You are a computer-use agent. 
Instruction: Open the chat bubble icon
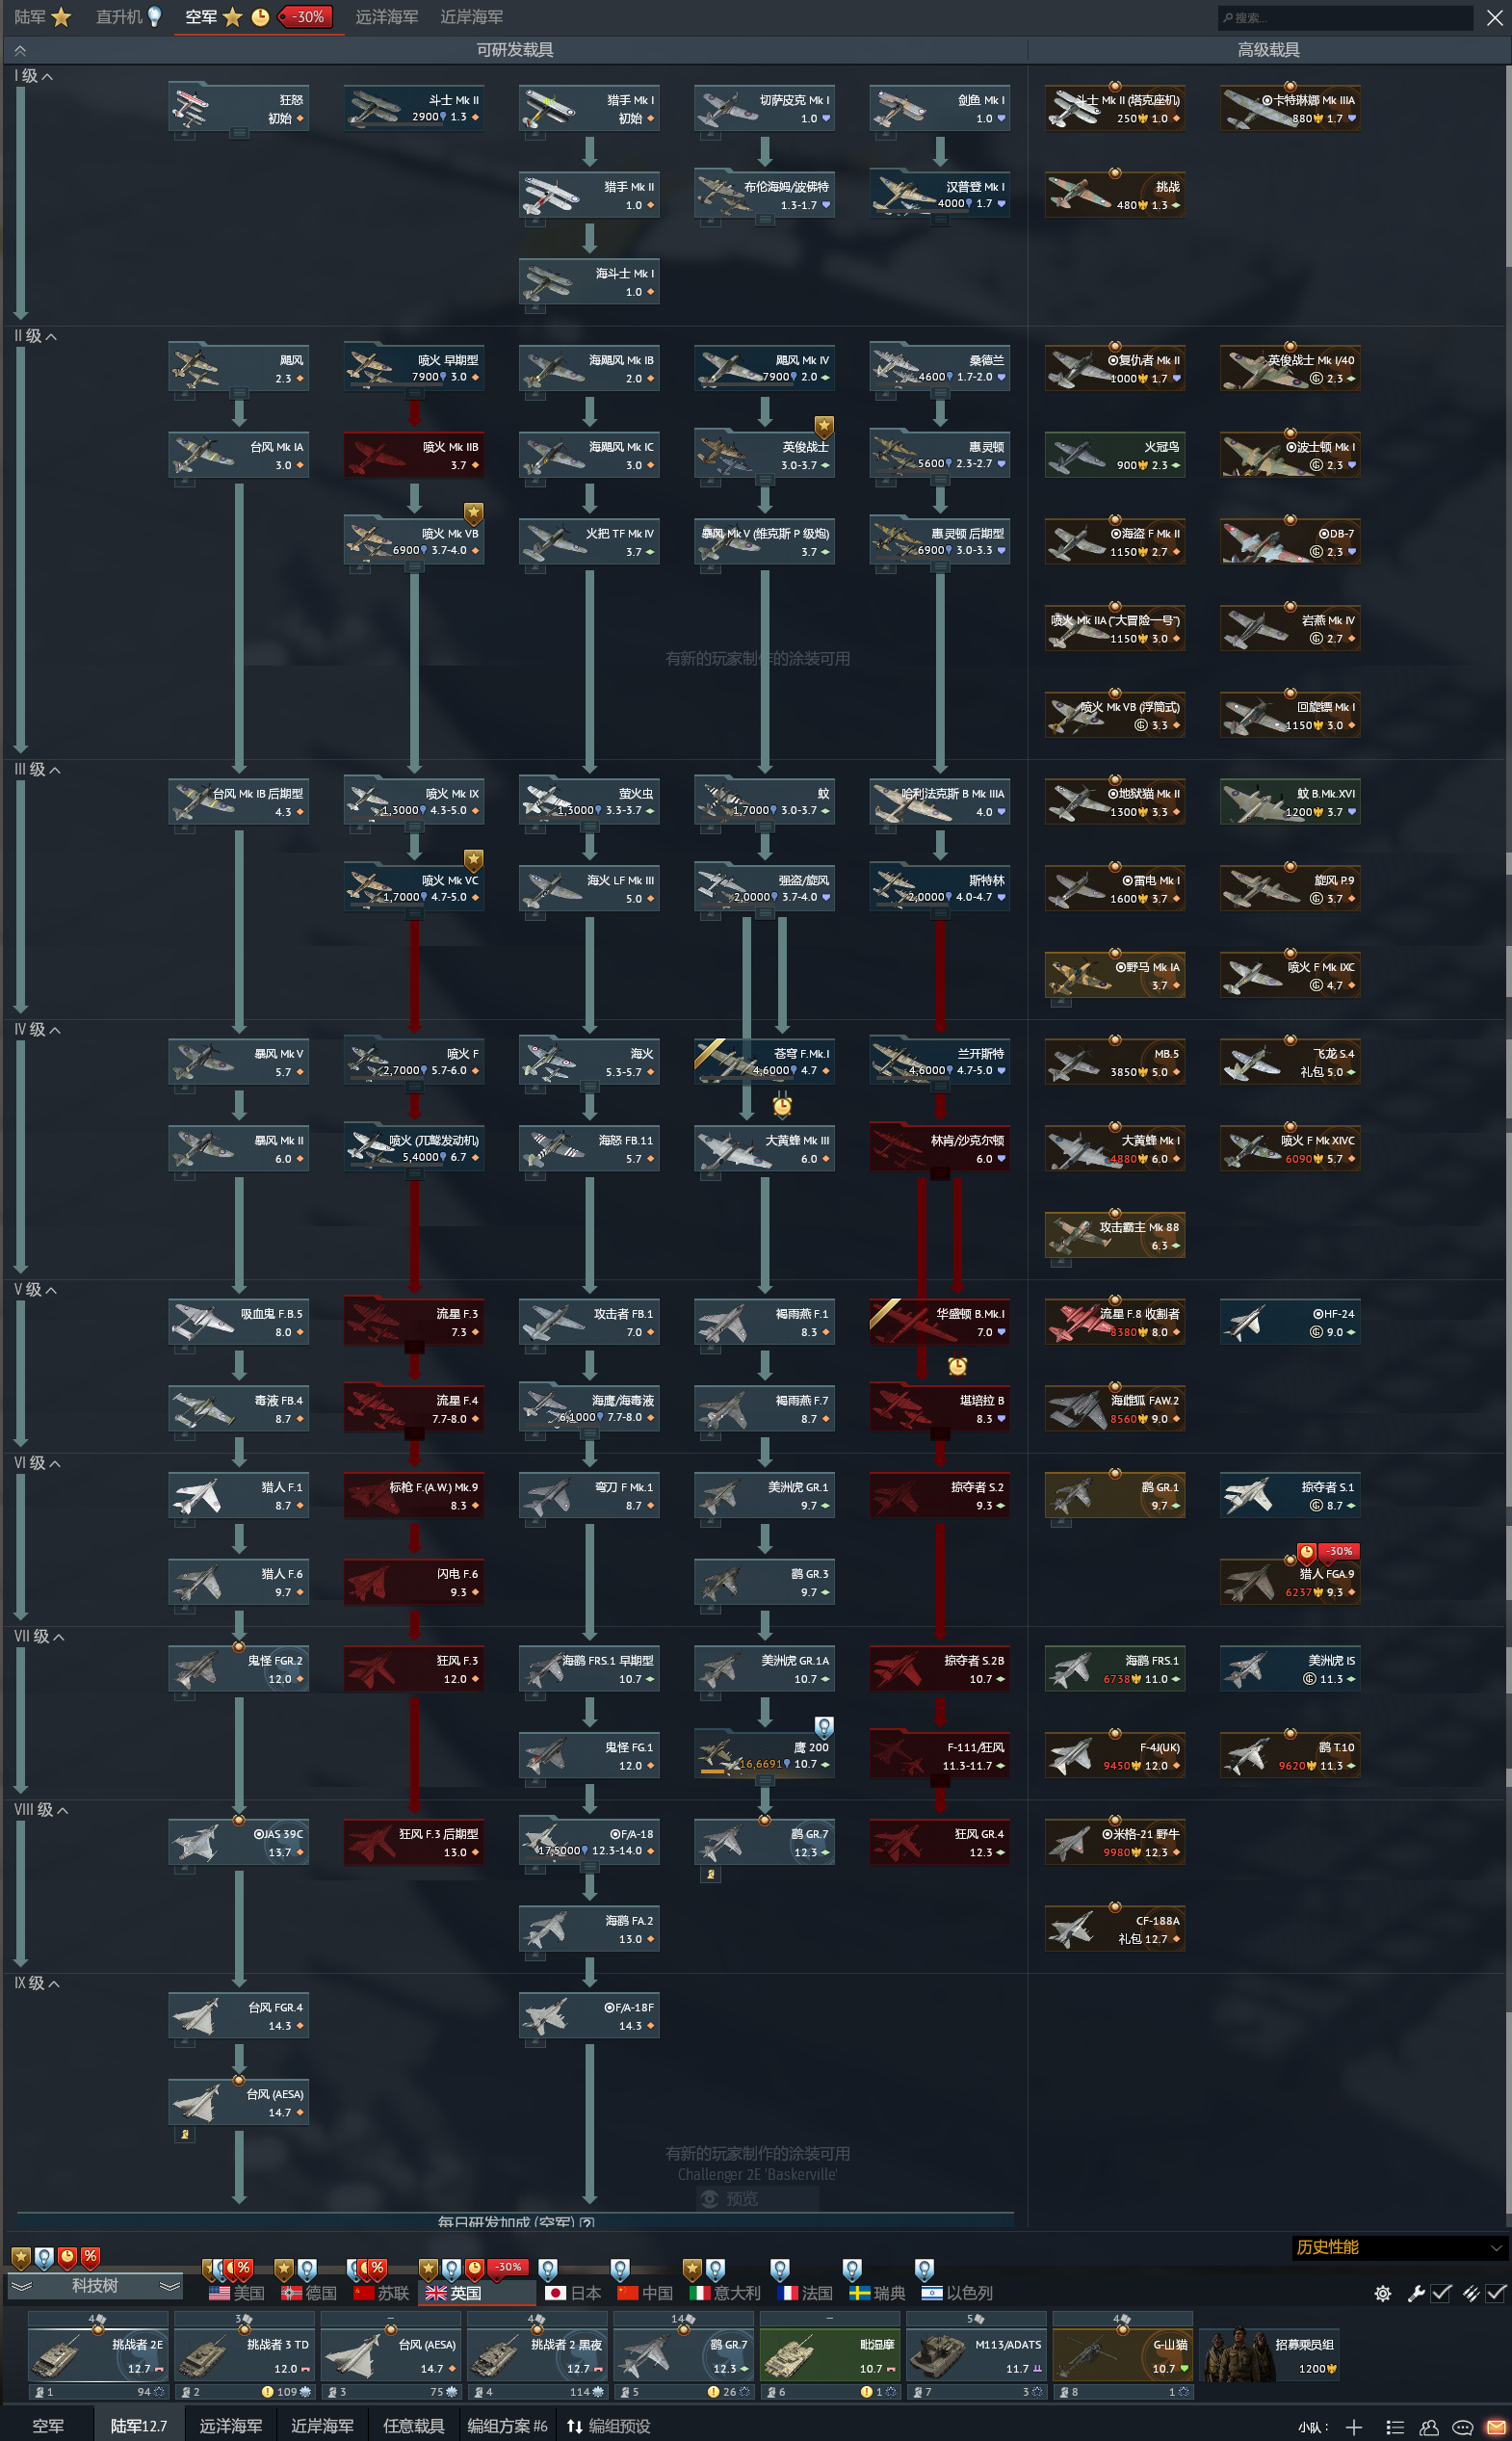tap(1462, 2427)
